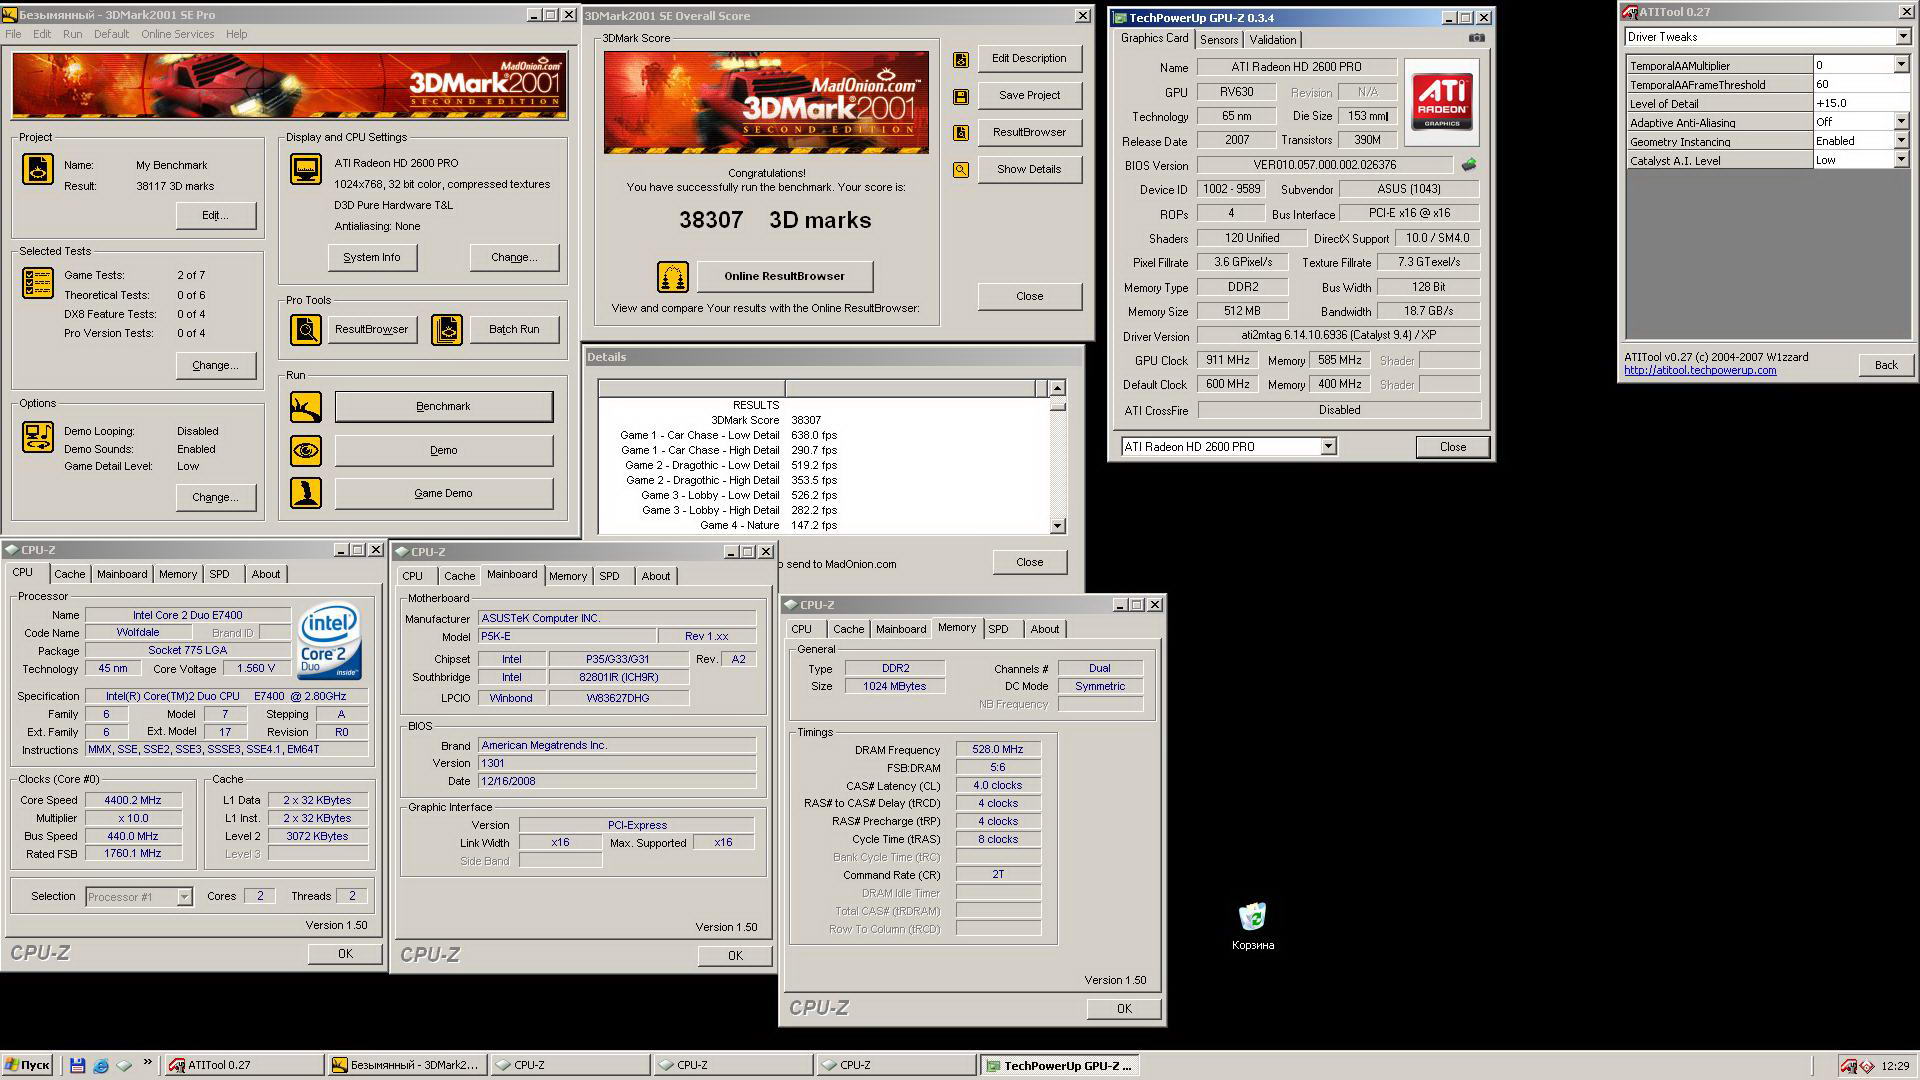
Task: Open Adaptive Anti-Aliasing dropdown
Action: point(1901,122)
